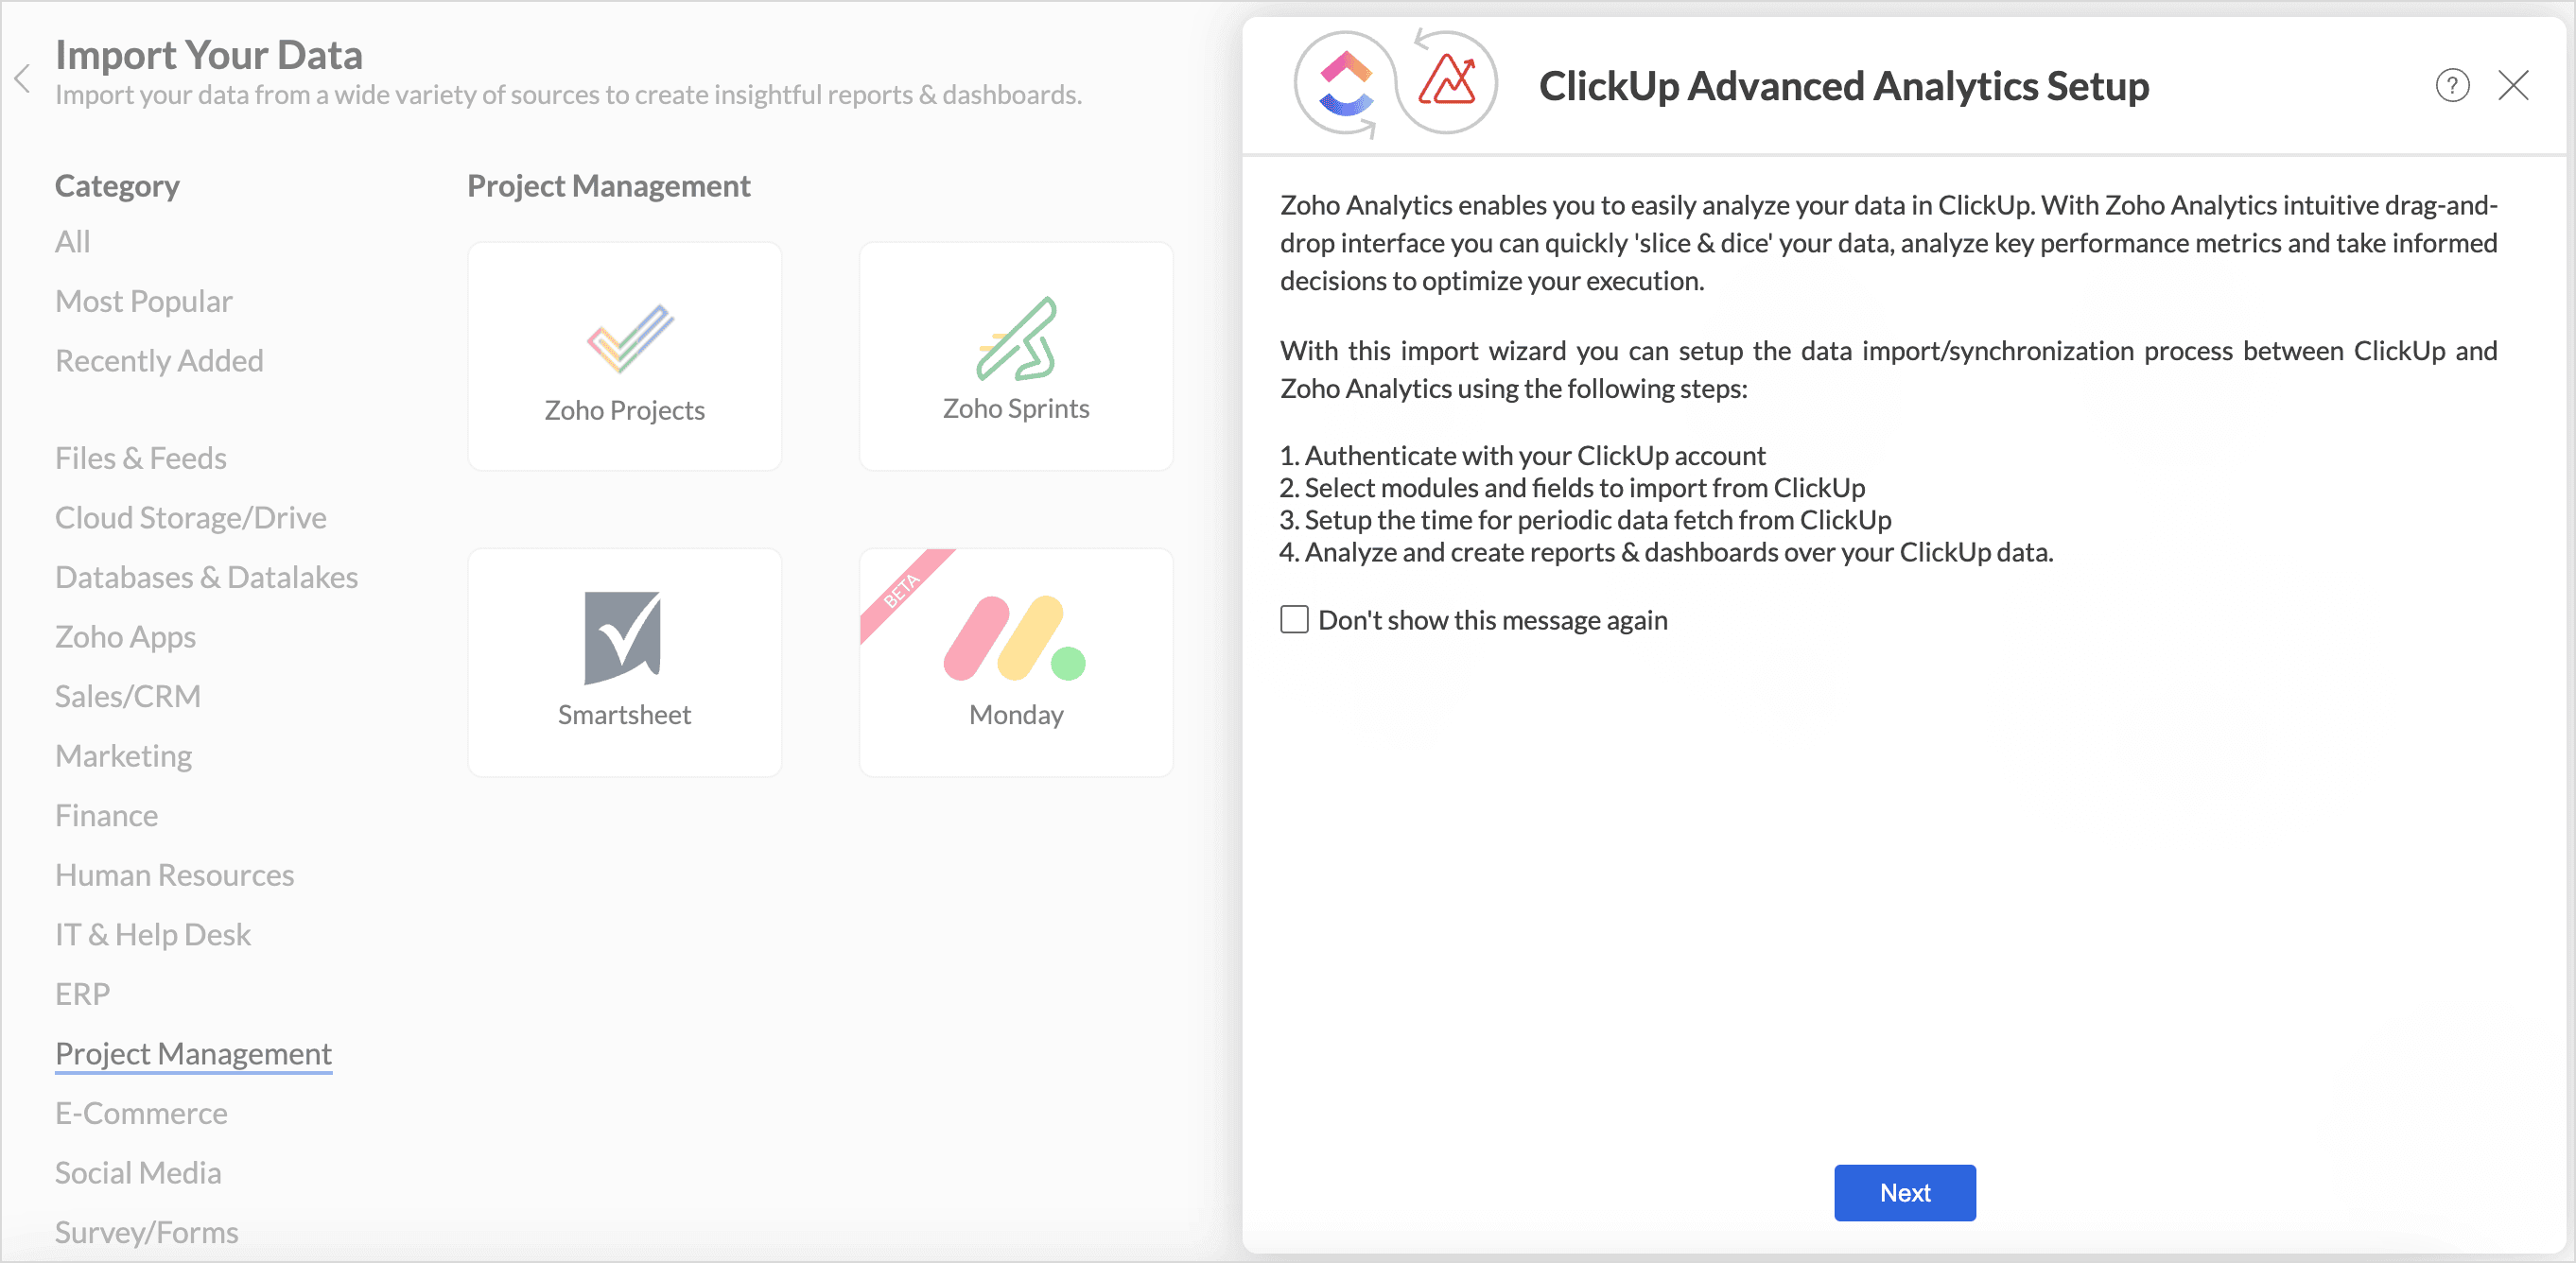Select the IT & Help Desk category

coord(153,934)
